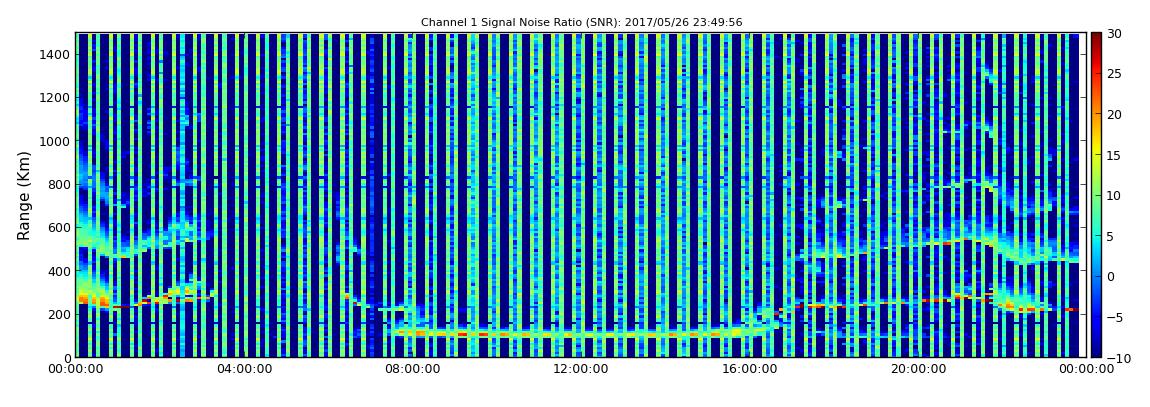This screenshot has height=407, width=1150.
Task: Click the 400 range tick label
Action: click(x=59, y=271)
